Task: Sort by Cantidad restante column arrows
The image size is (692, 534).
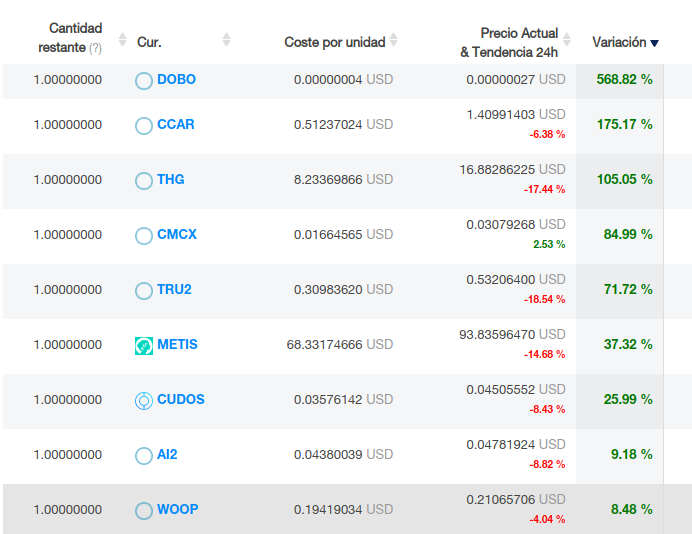Action: tap(122, 40)
